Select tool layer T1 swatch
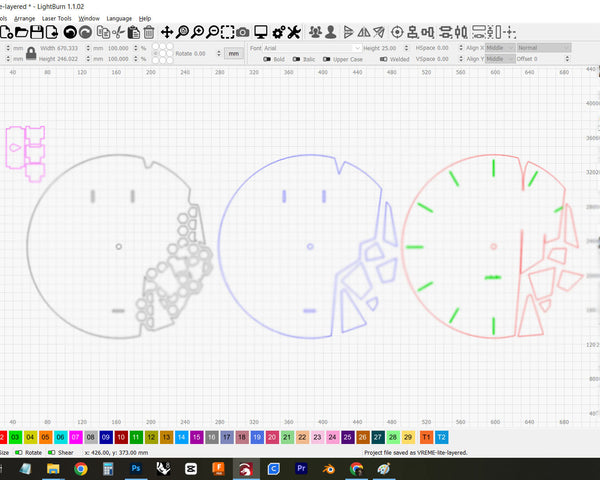Viewport: 600px width, 480px height. (x=426, y=437)
